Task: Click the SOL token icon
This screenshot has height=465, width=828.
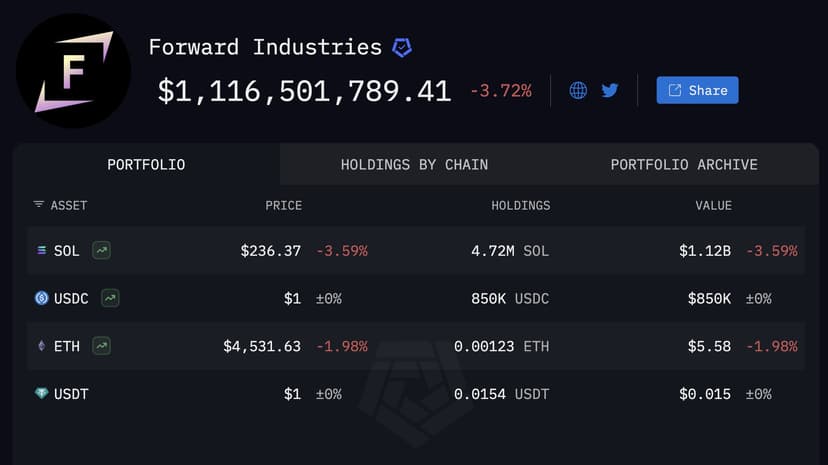Action: coord(41,251)
